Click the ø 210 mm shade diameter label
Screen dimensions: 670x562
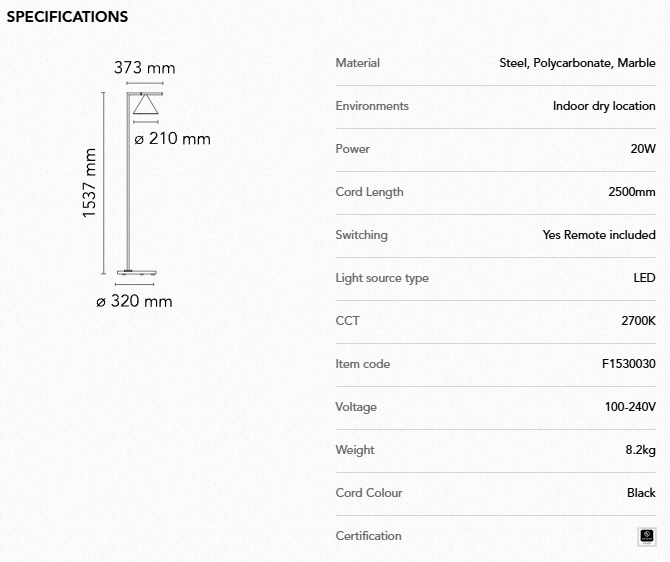[172, 139]
